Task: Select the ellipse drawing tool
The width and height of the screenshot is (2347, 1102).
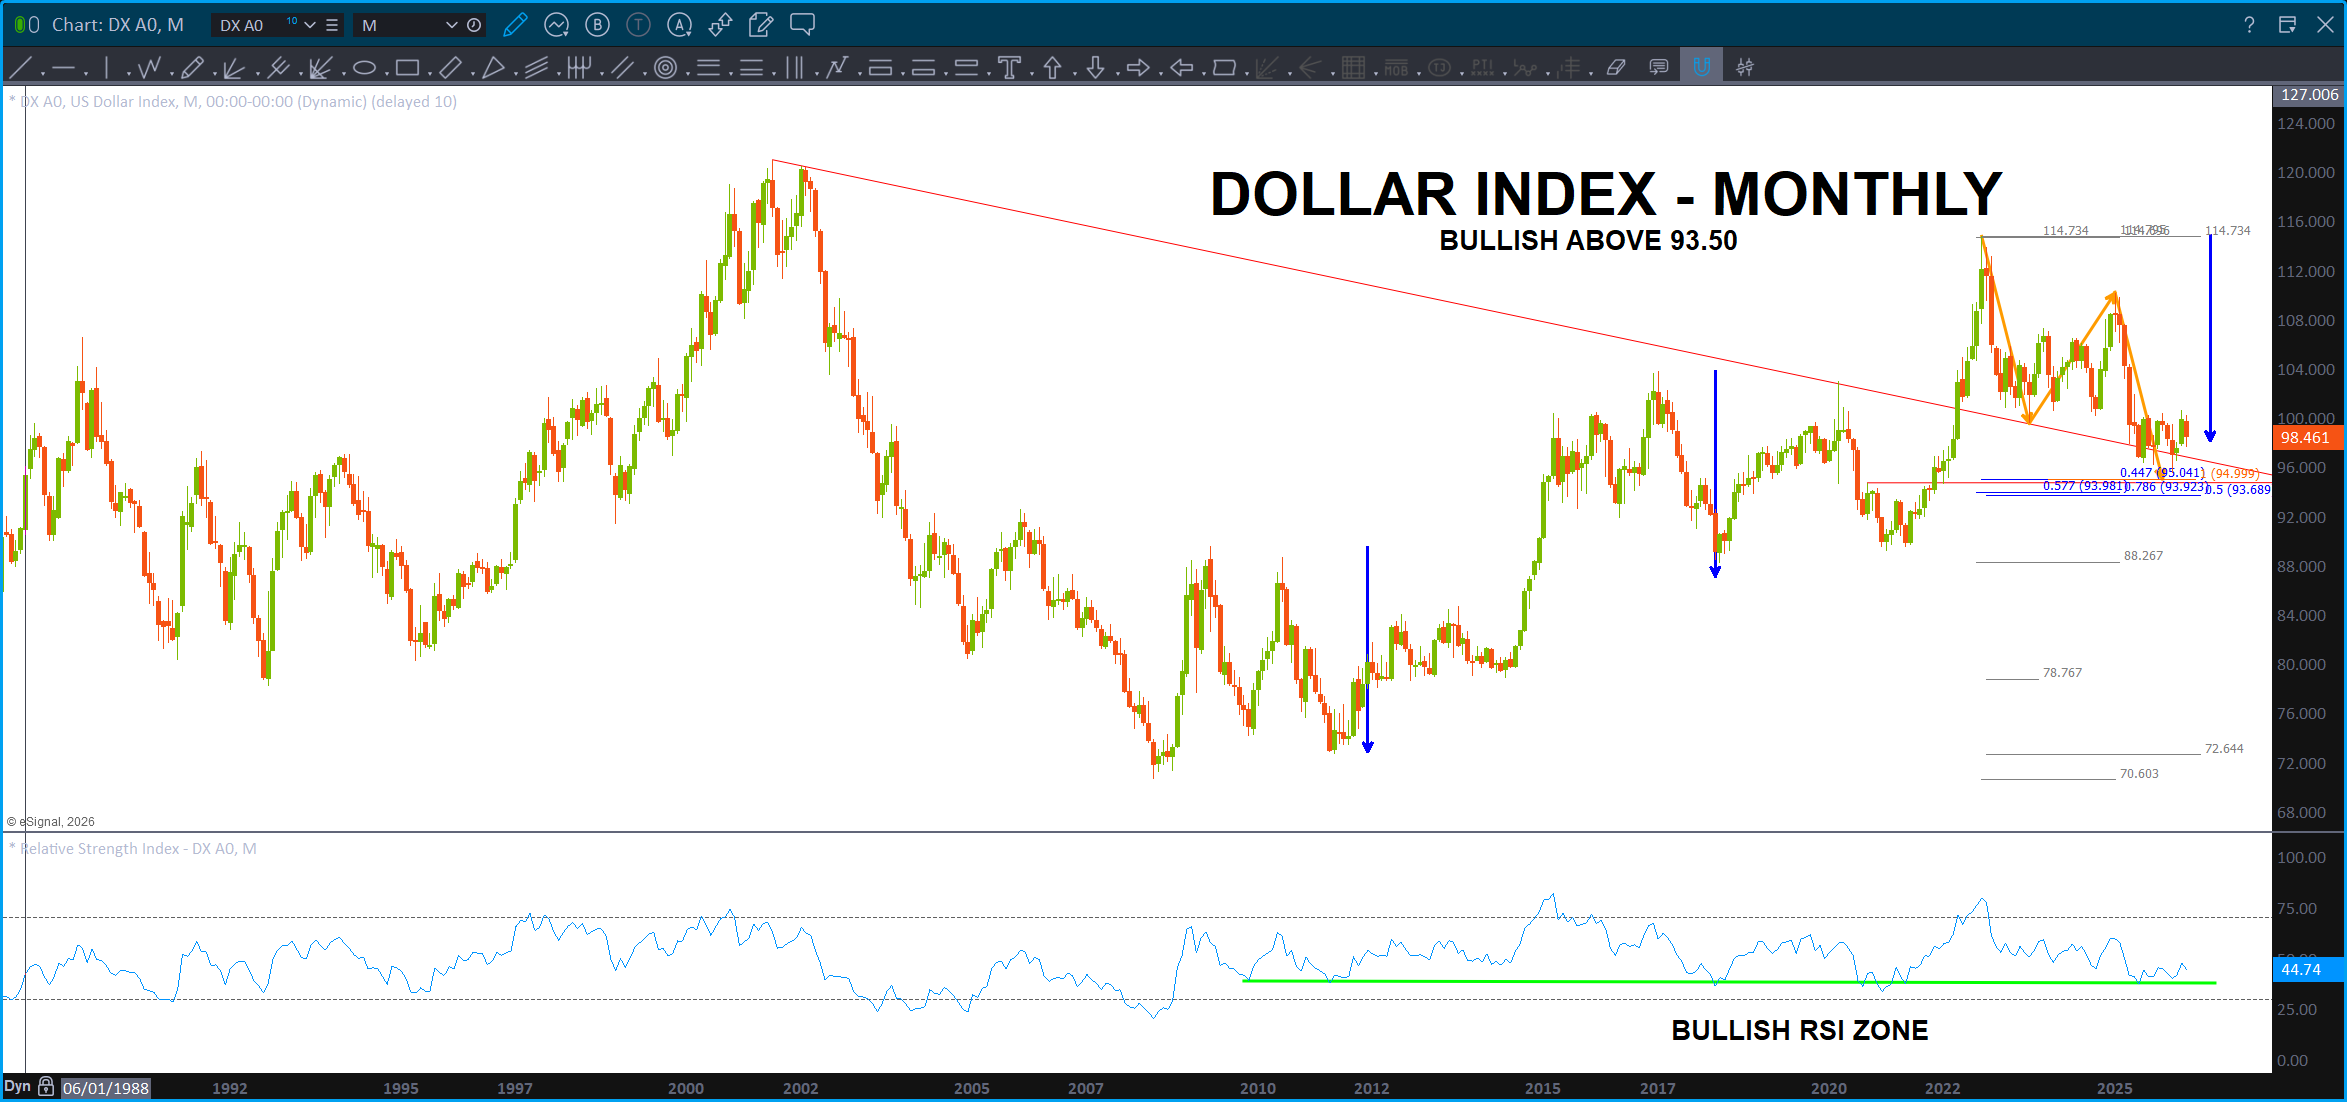Action: tap(364, 68)
